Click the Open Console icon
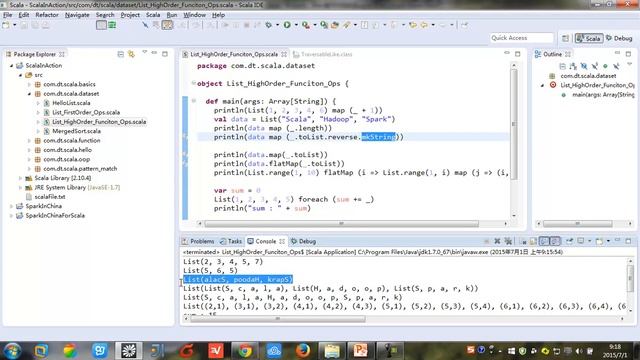This screenshot has height=360, width=640. (x=599, y=241)
